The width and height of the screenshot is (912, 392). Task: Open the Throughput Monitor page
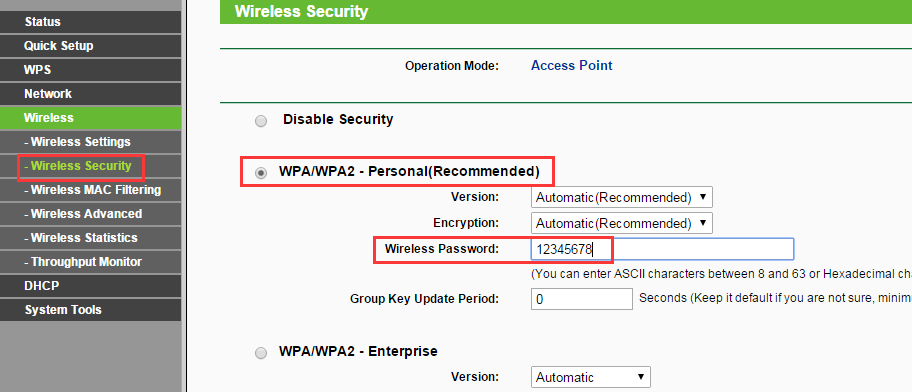(x=90, y=262)
